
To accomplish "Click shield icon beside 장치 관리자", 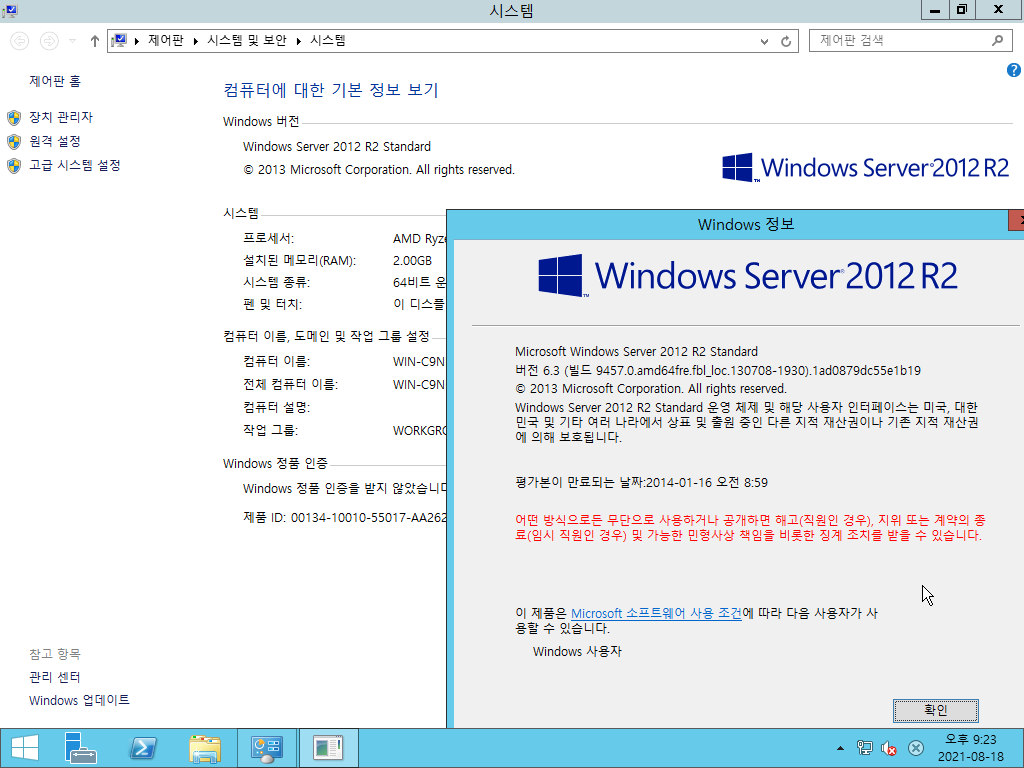I will coord(14,118).
